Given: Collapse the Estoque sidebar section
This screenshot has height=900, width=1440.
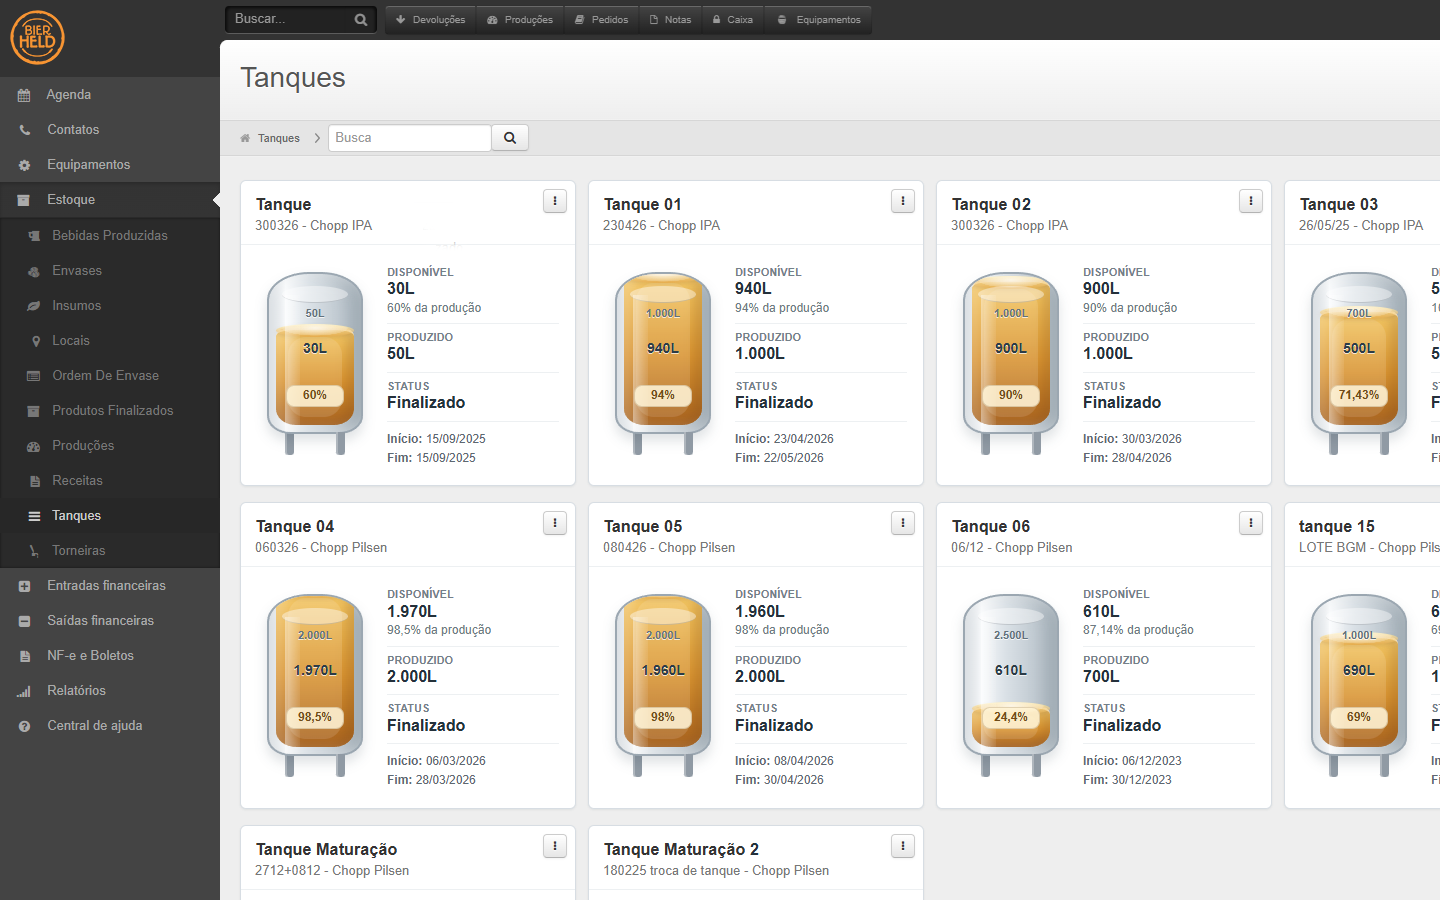Looking at the screenshot, I should tap(110, 200).
